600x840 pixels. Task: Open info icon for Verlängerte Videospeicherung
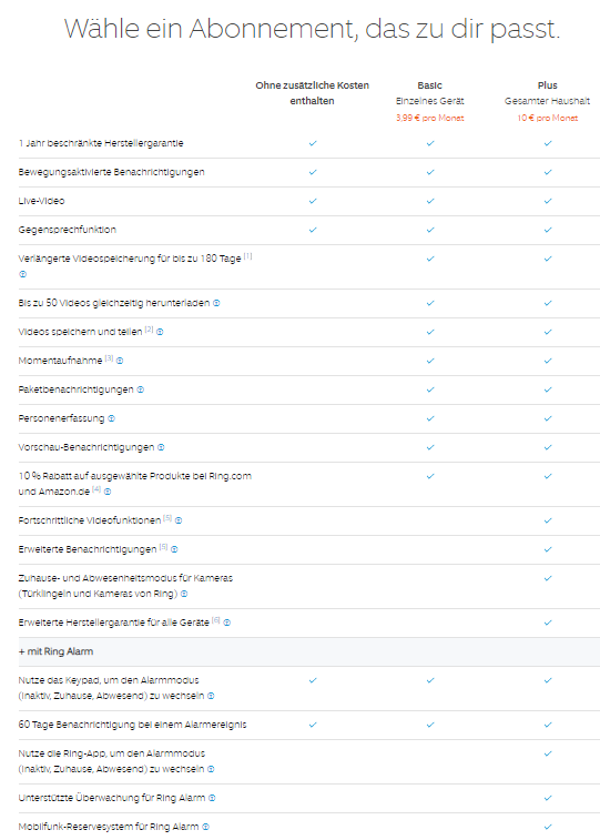(x=22, y=273)
